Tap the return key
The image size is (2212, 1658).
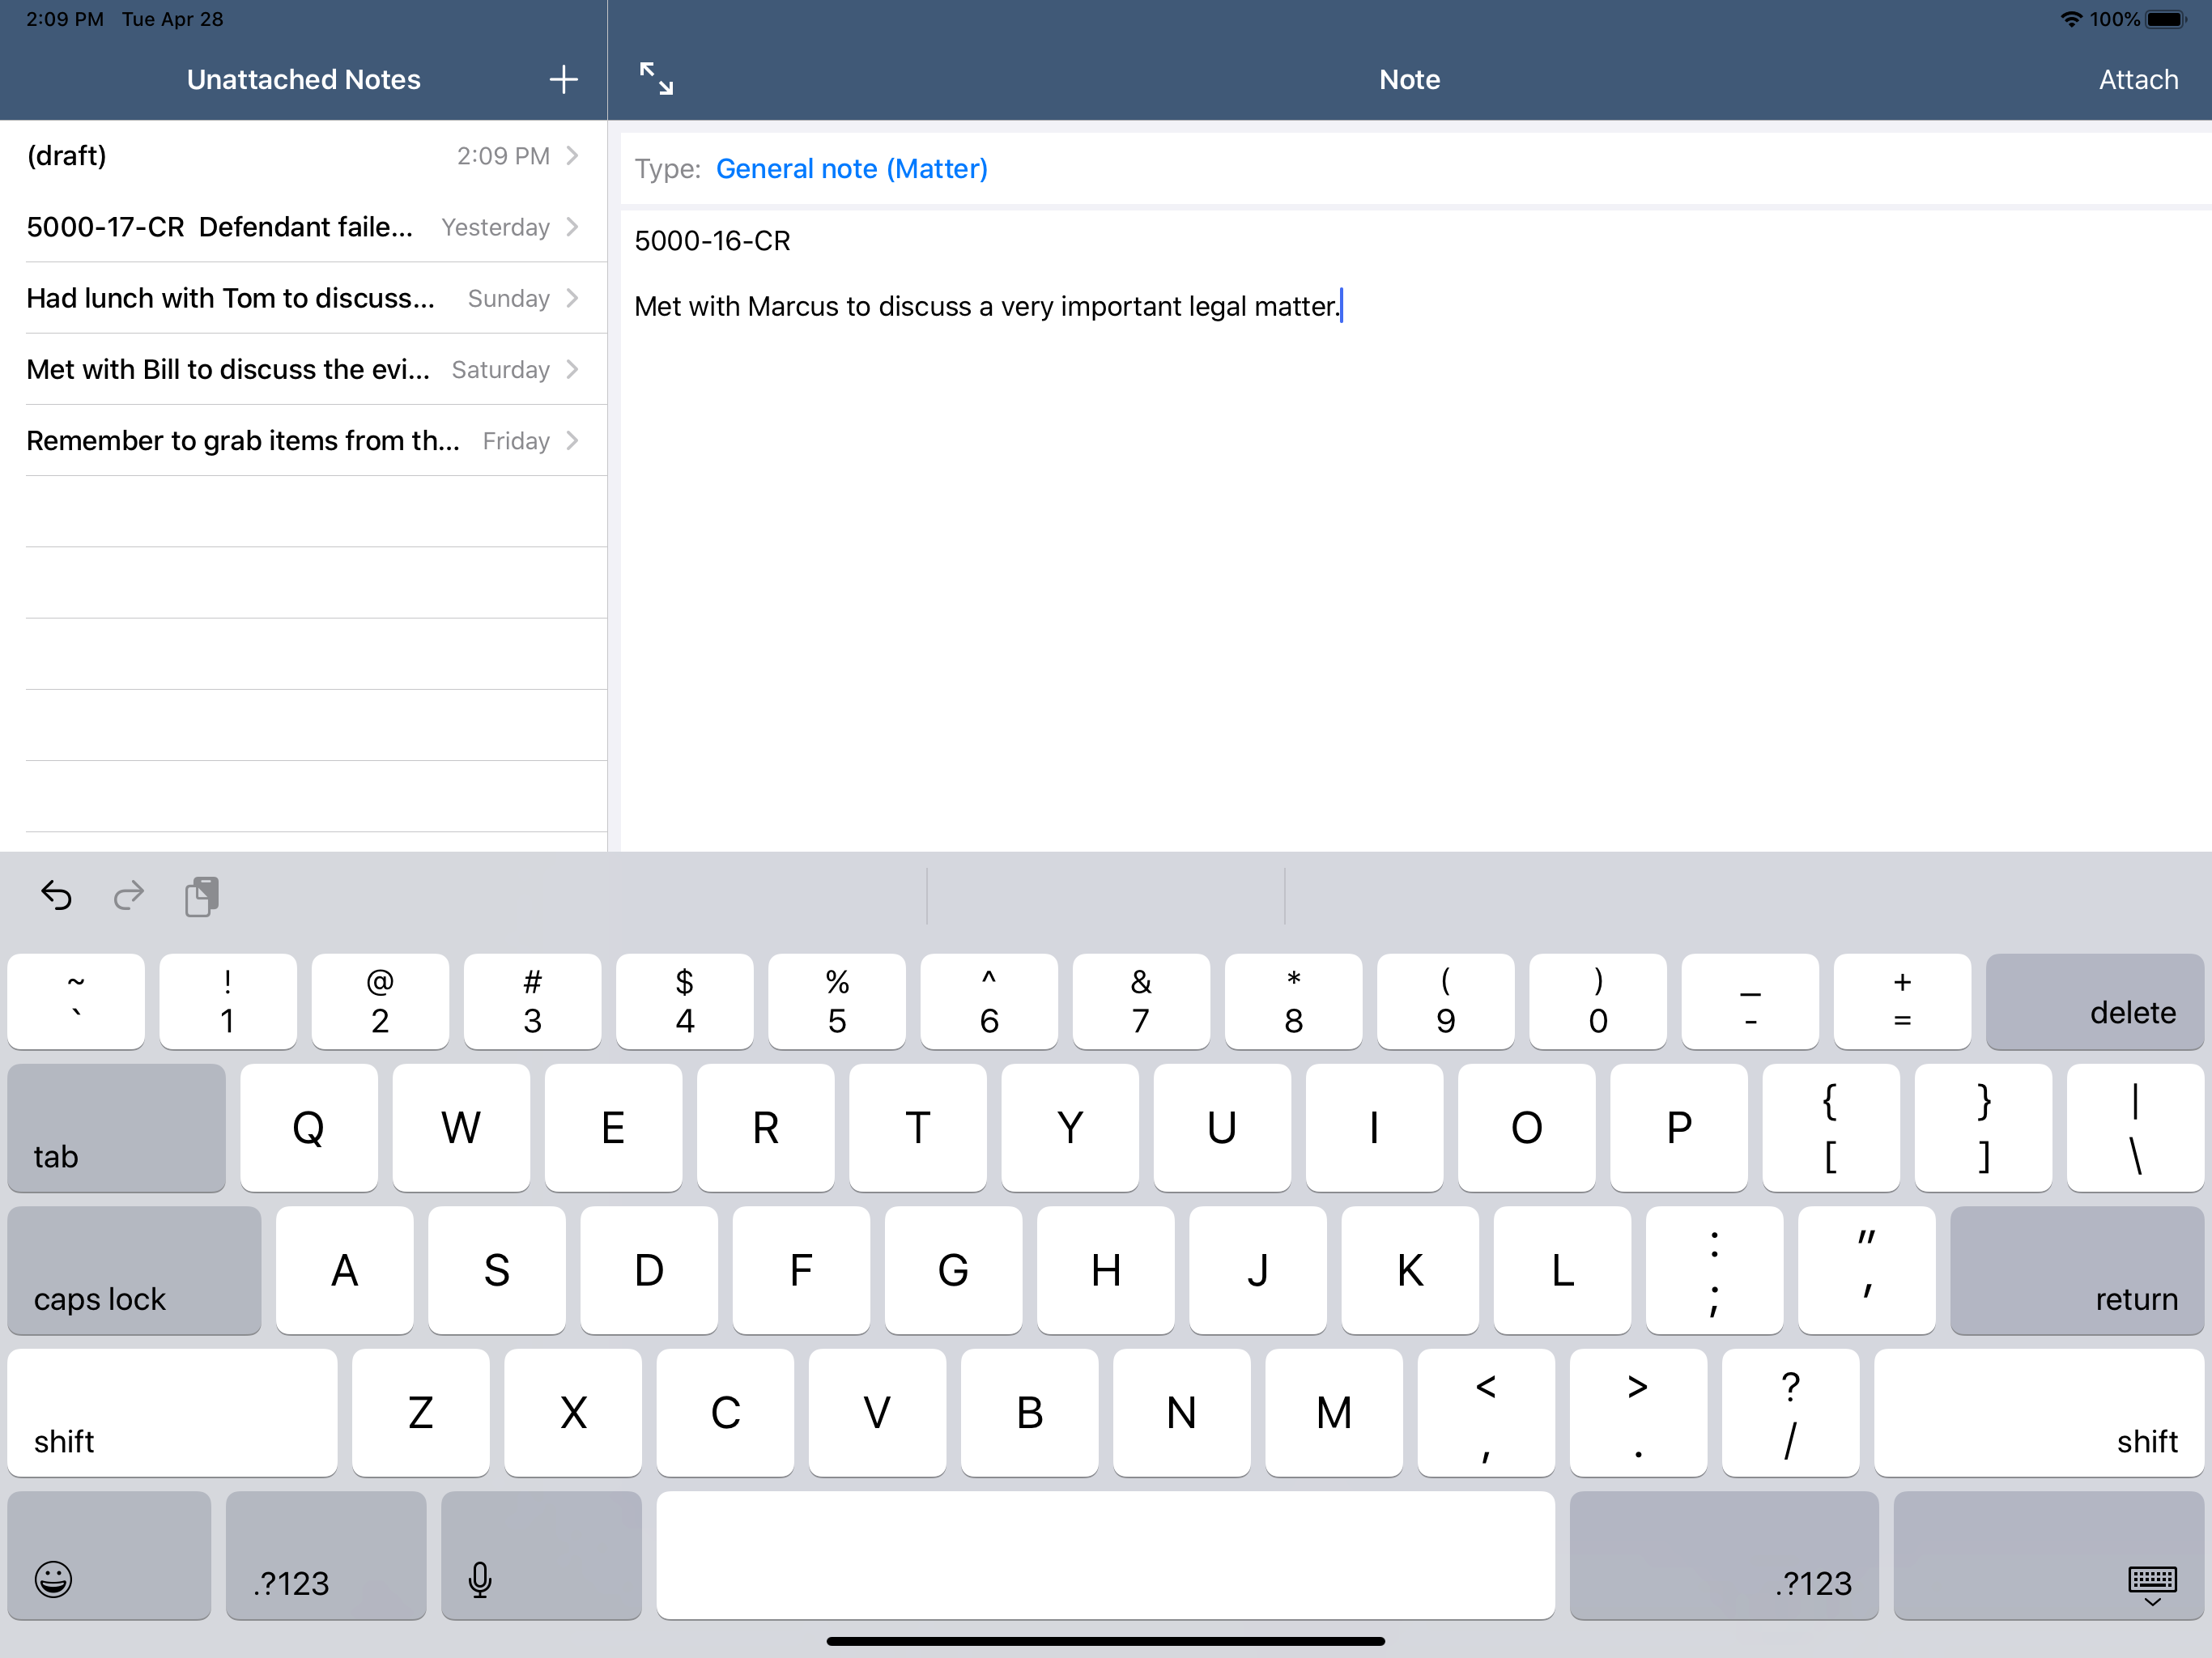pyautogui.click(x=2076, y=1270)
